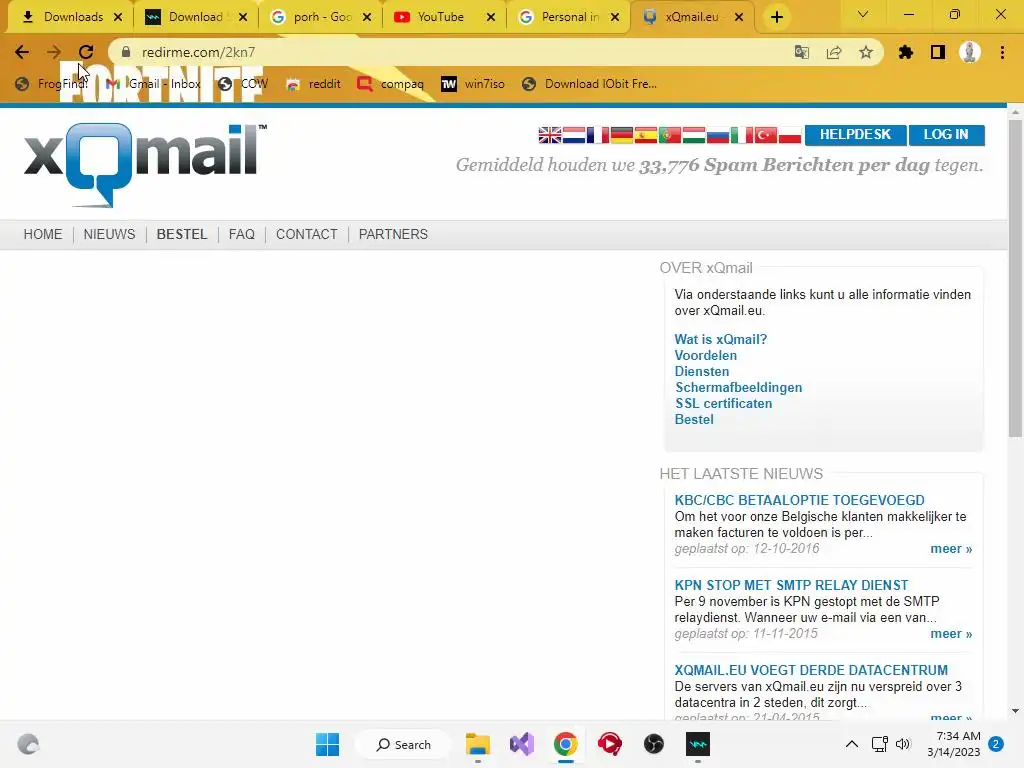Open the reddit bookmark
The image size is (1024, 768).
click(313, 84)
